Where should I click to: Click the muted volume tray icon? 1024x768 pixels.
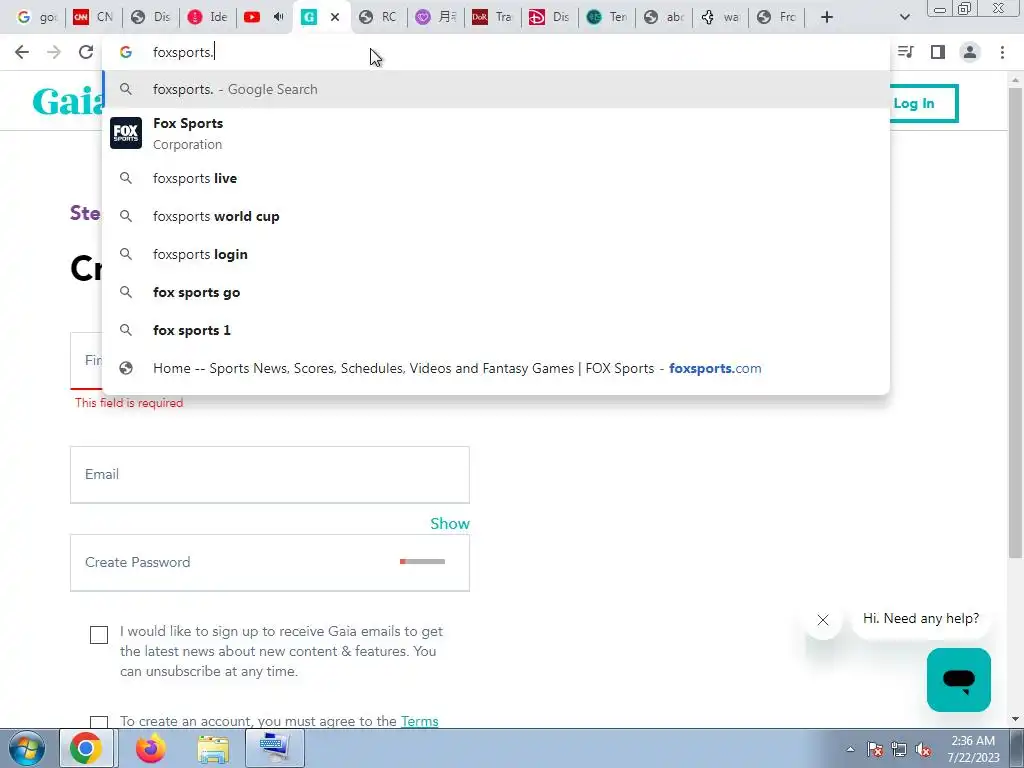(923, 750)
